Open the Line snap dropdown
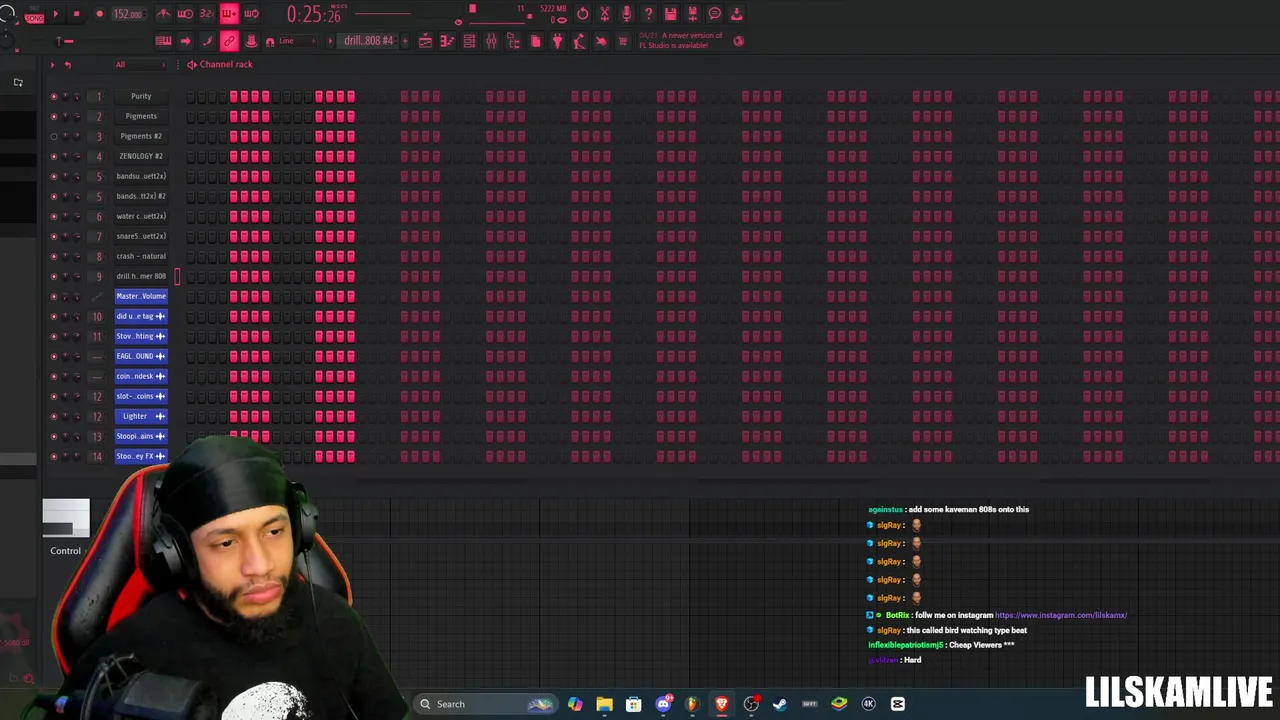Image resolution: width=1280 pixels, height=720 pixels. 297,41
